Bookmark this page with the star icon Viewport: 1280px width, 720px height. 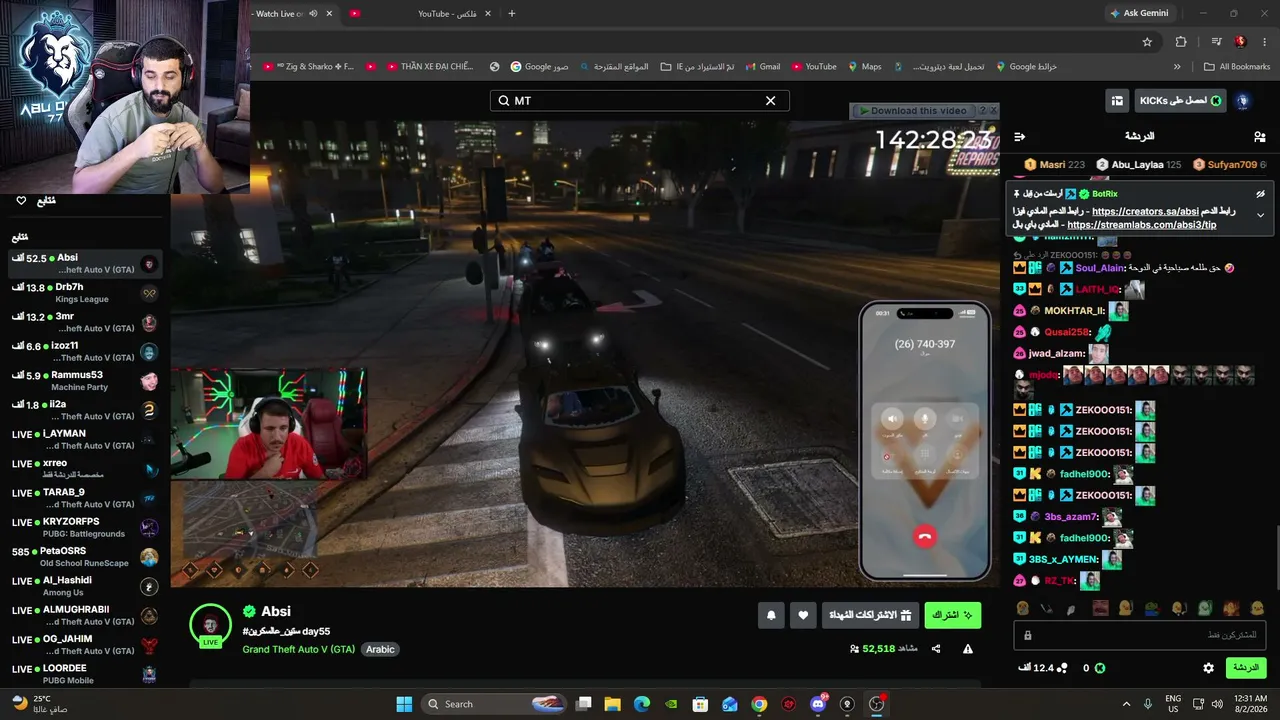pyautogui.click(x=1147, y=42)
